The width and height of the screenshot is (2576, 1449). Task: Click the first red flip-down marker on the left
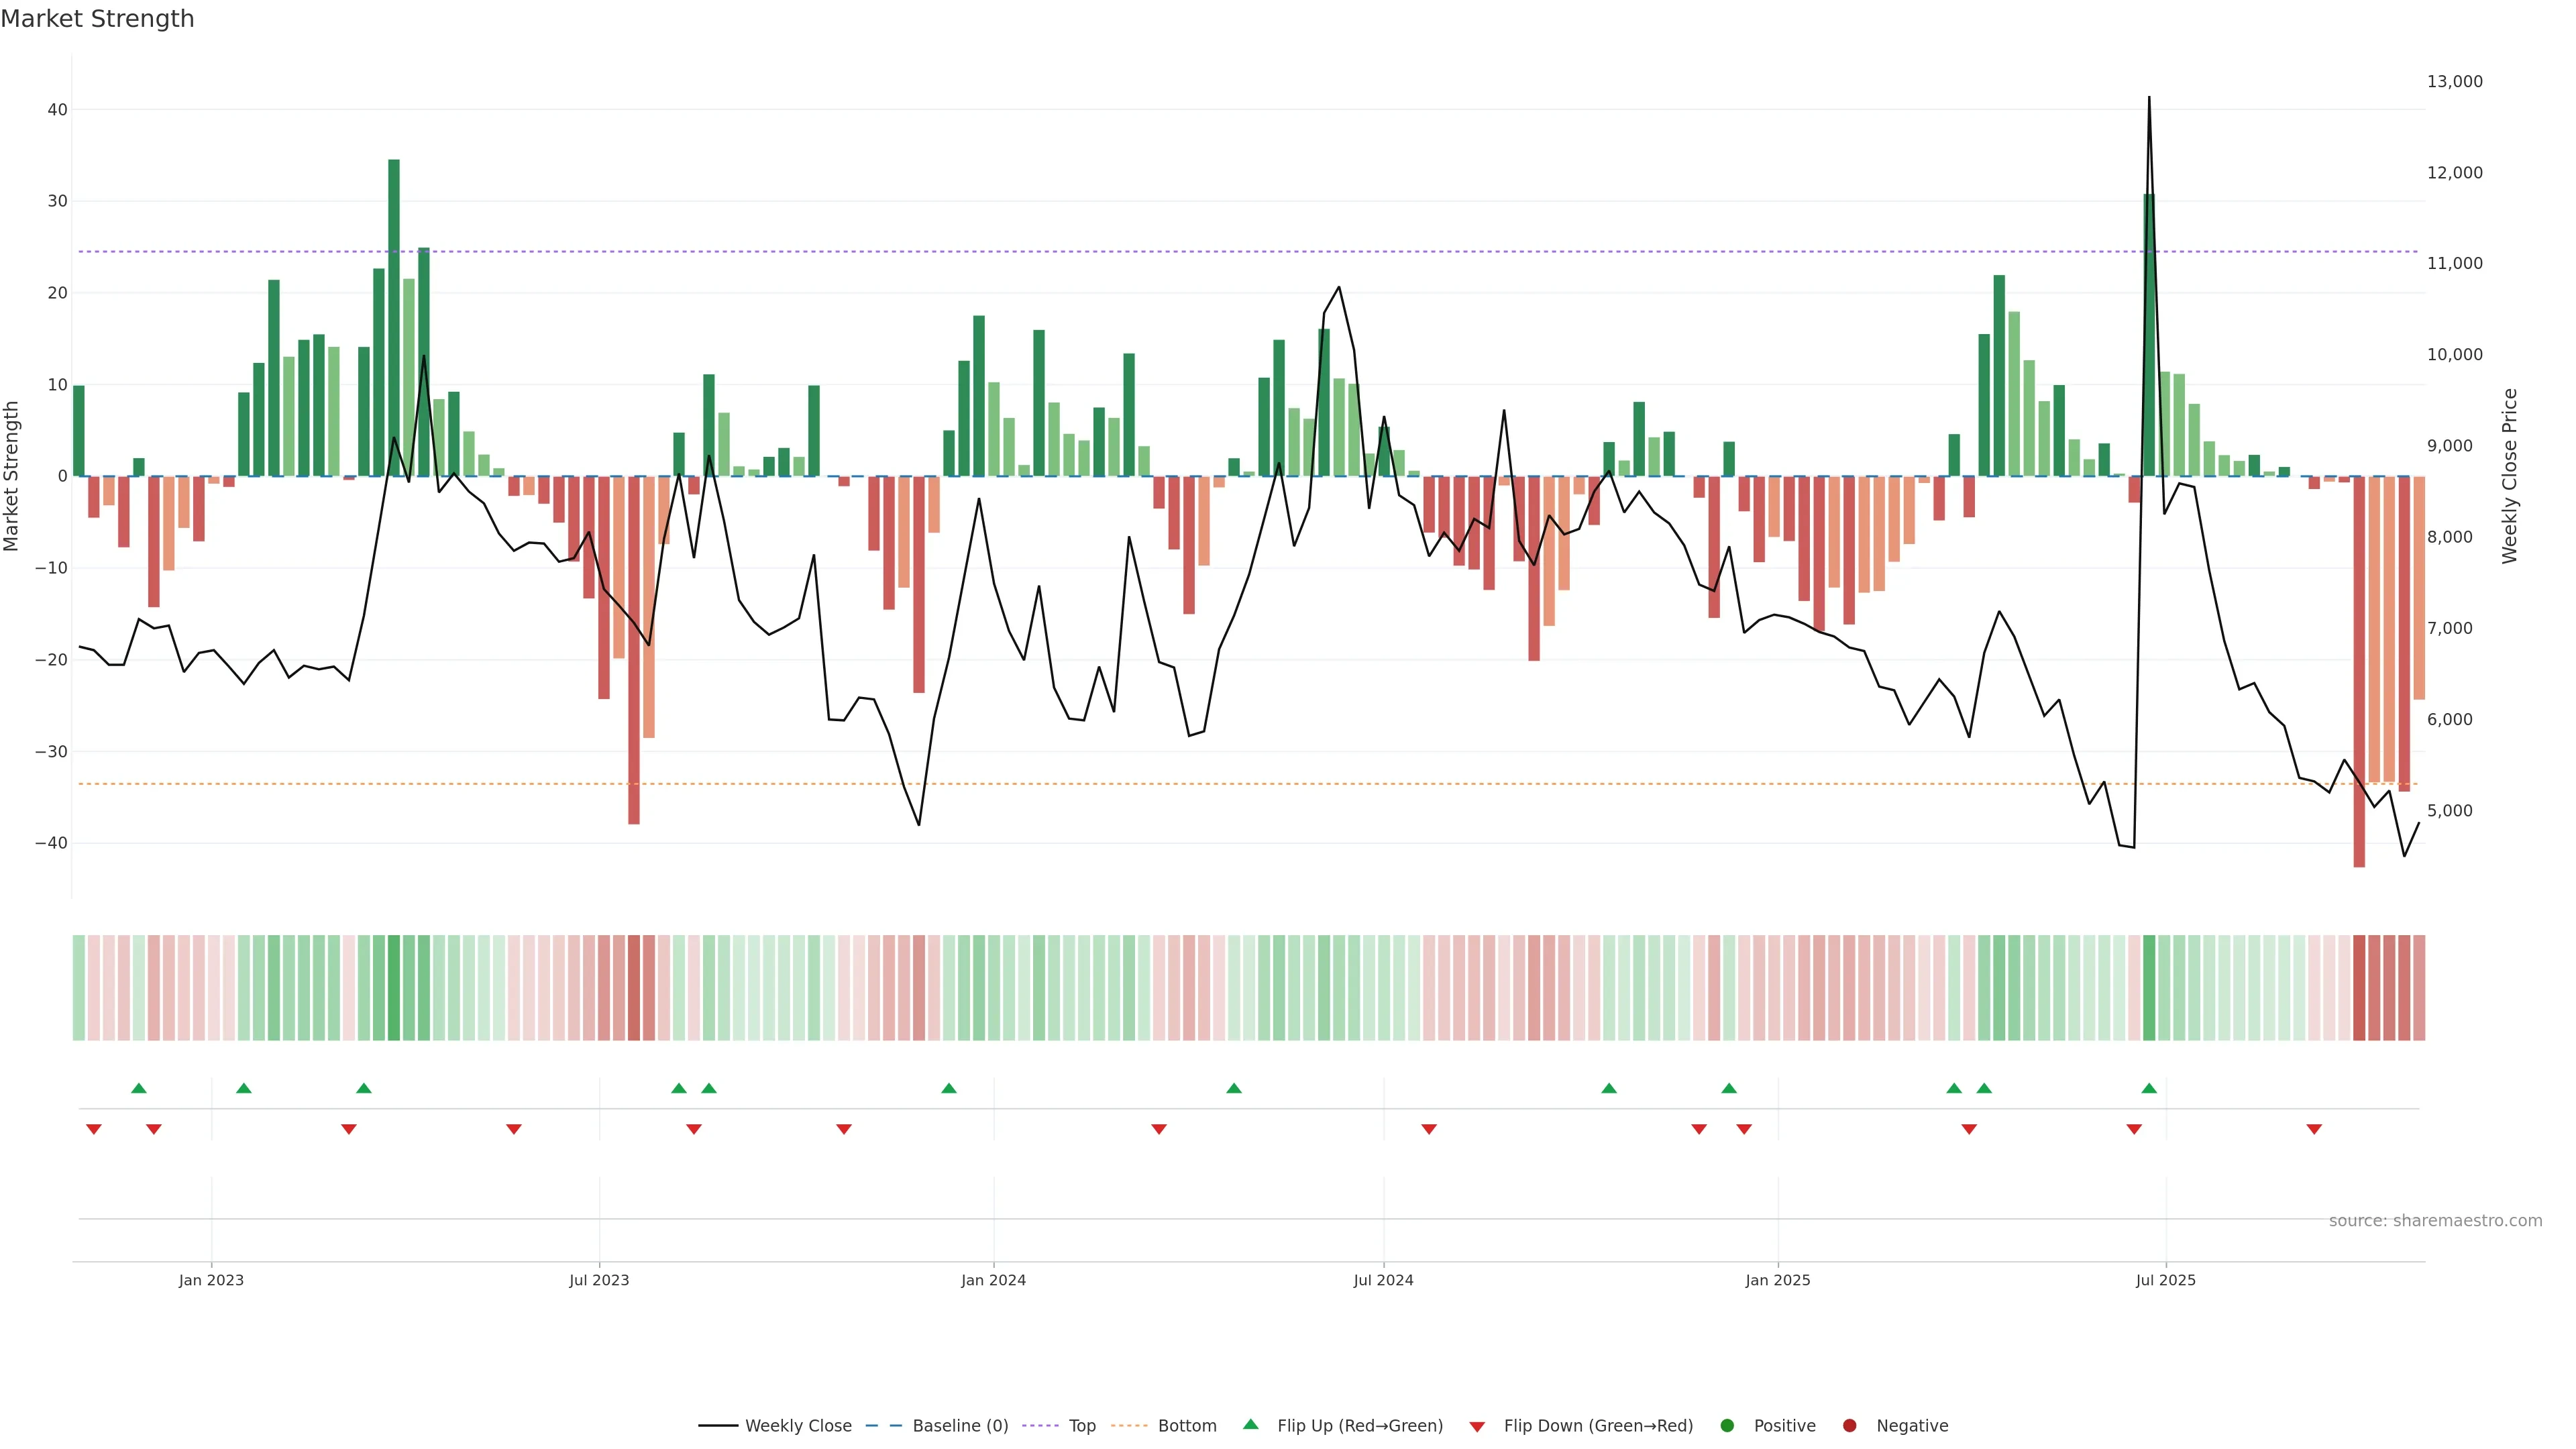pyautogui.click(x=94, y=1129)
